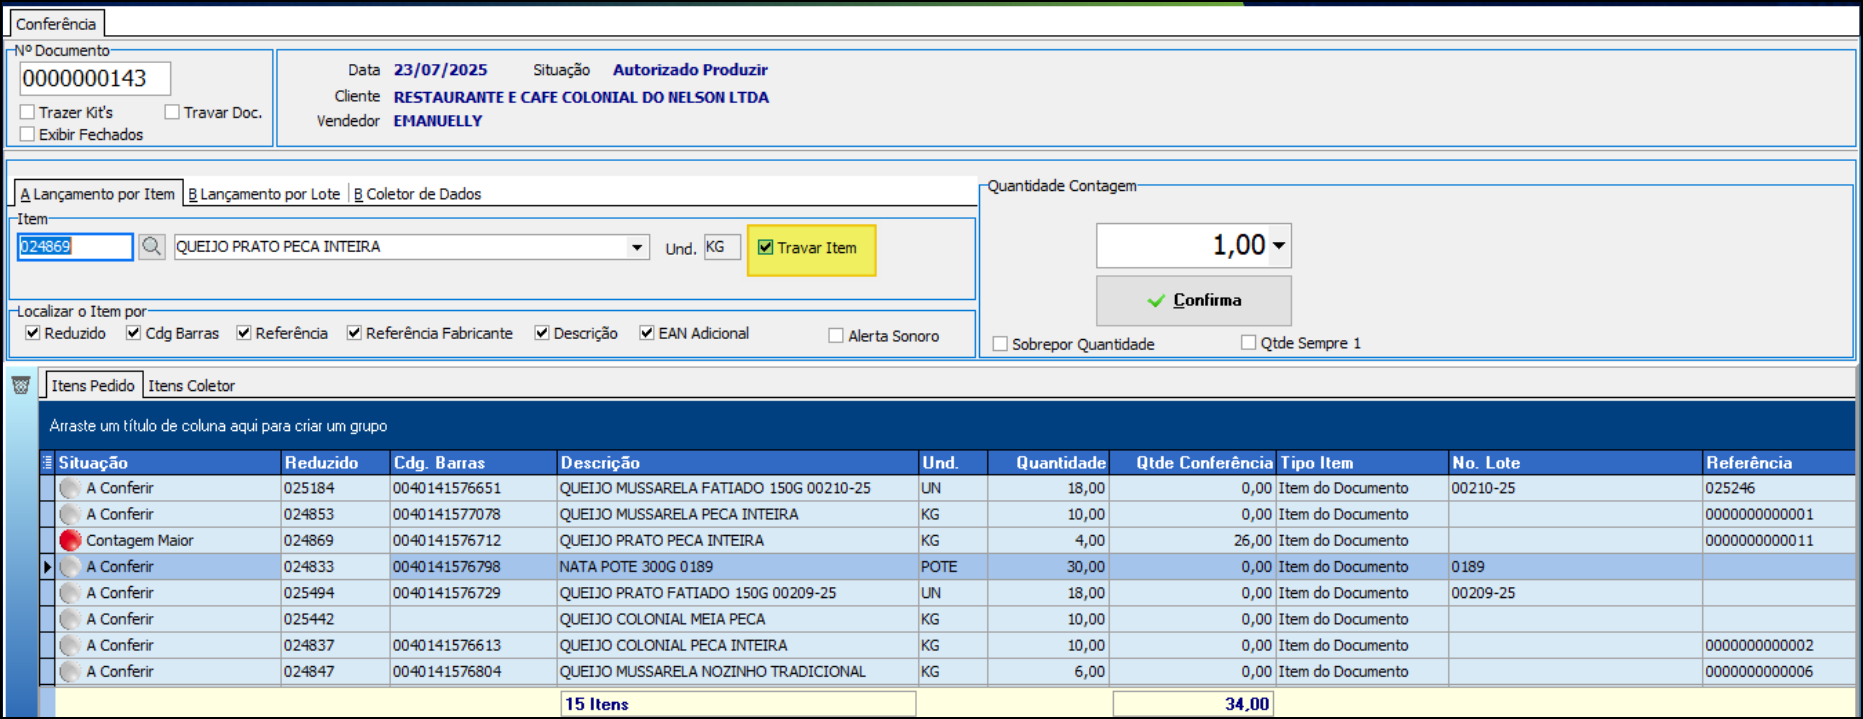Click the red Contagem Maior status circle
The width and height of the screenshot is (1863, 719).
(70, 540)
